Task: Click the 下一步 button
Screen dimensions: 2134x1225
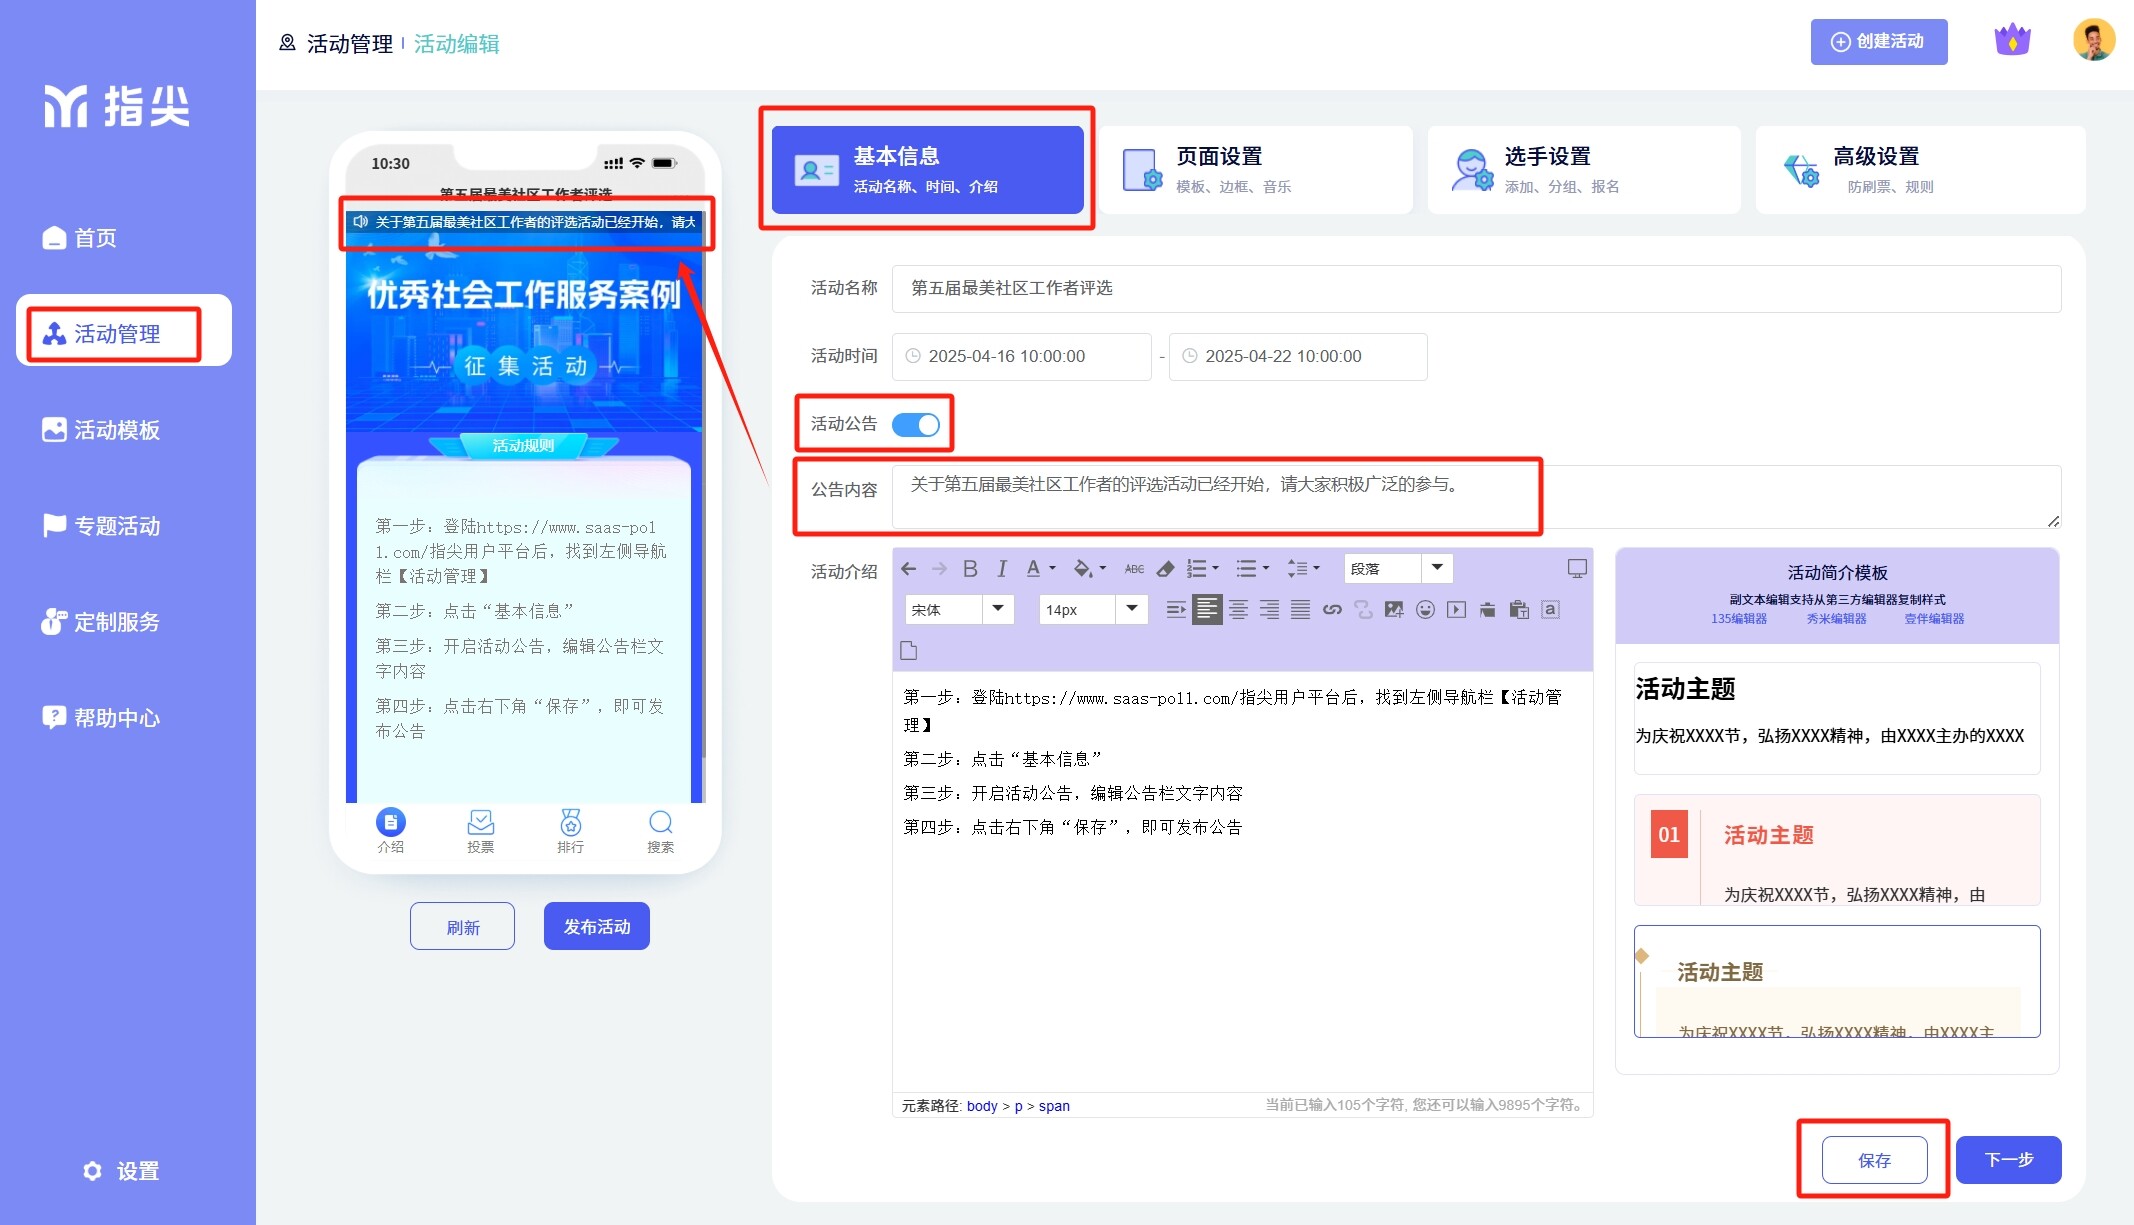Action: (2008, 1160)
